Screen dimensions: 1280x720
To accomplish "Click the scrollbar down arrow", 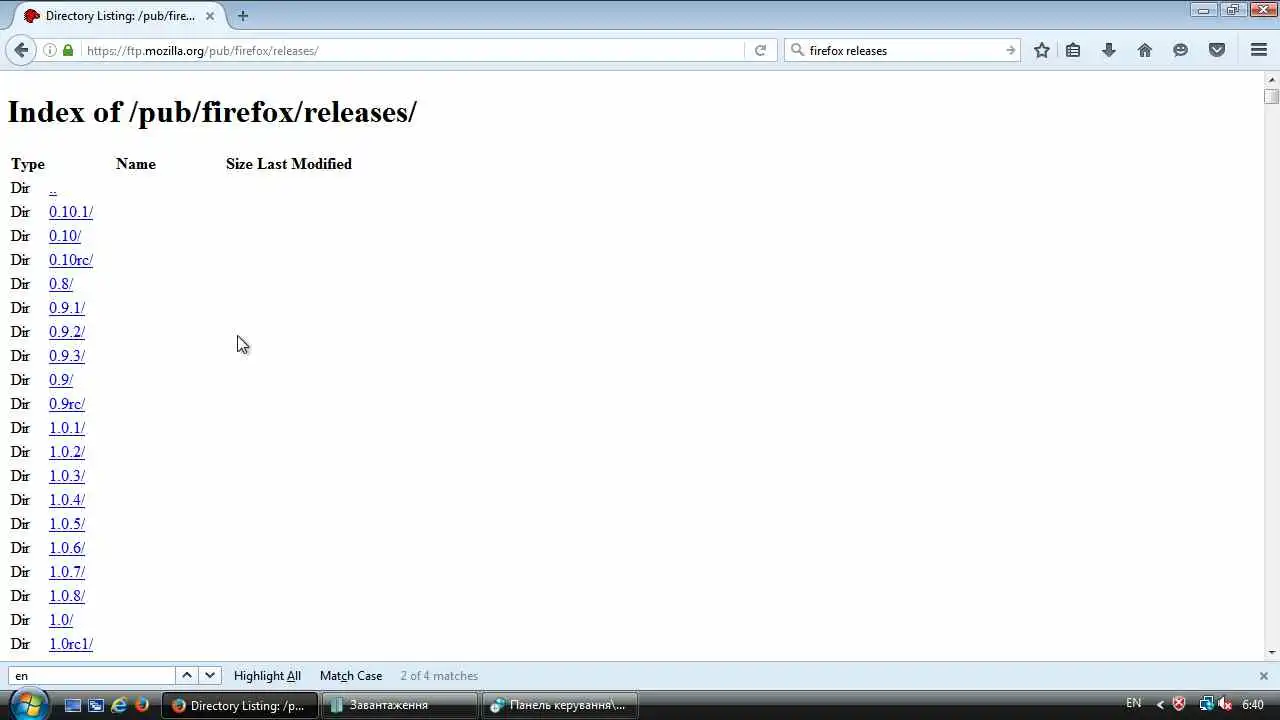I will click(1271, 653).
